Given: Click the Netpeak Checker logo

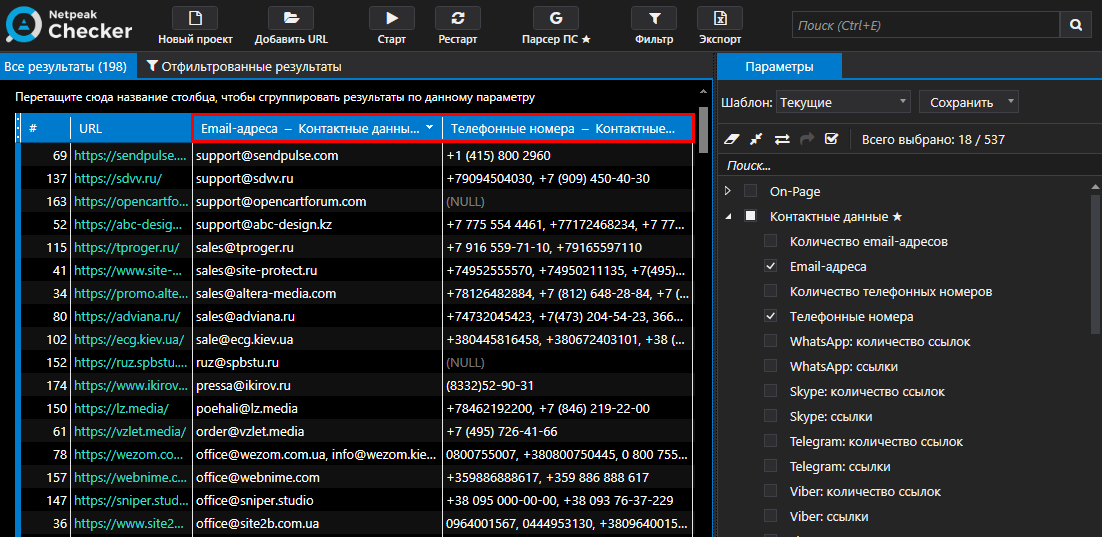Looking at the screenshot, I should [69, 25].
